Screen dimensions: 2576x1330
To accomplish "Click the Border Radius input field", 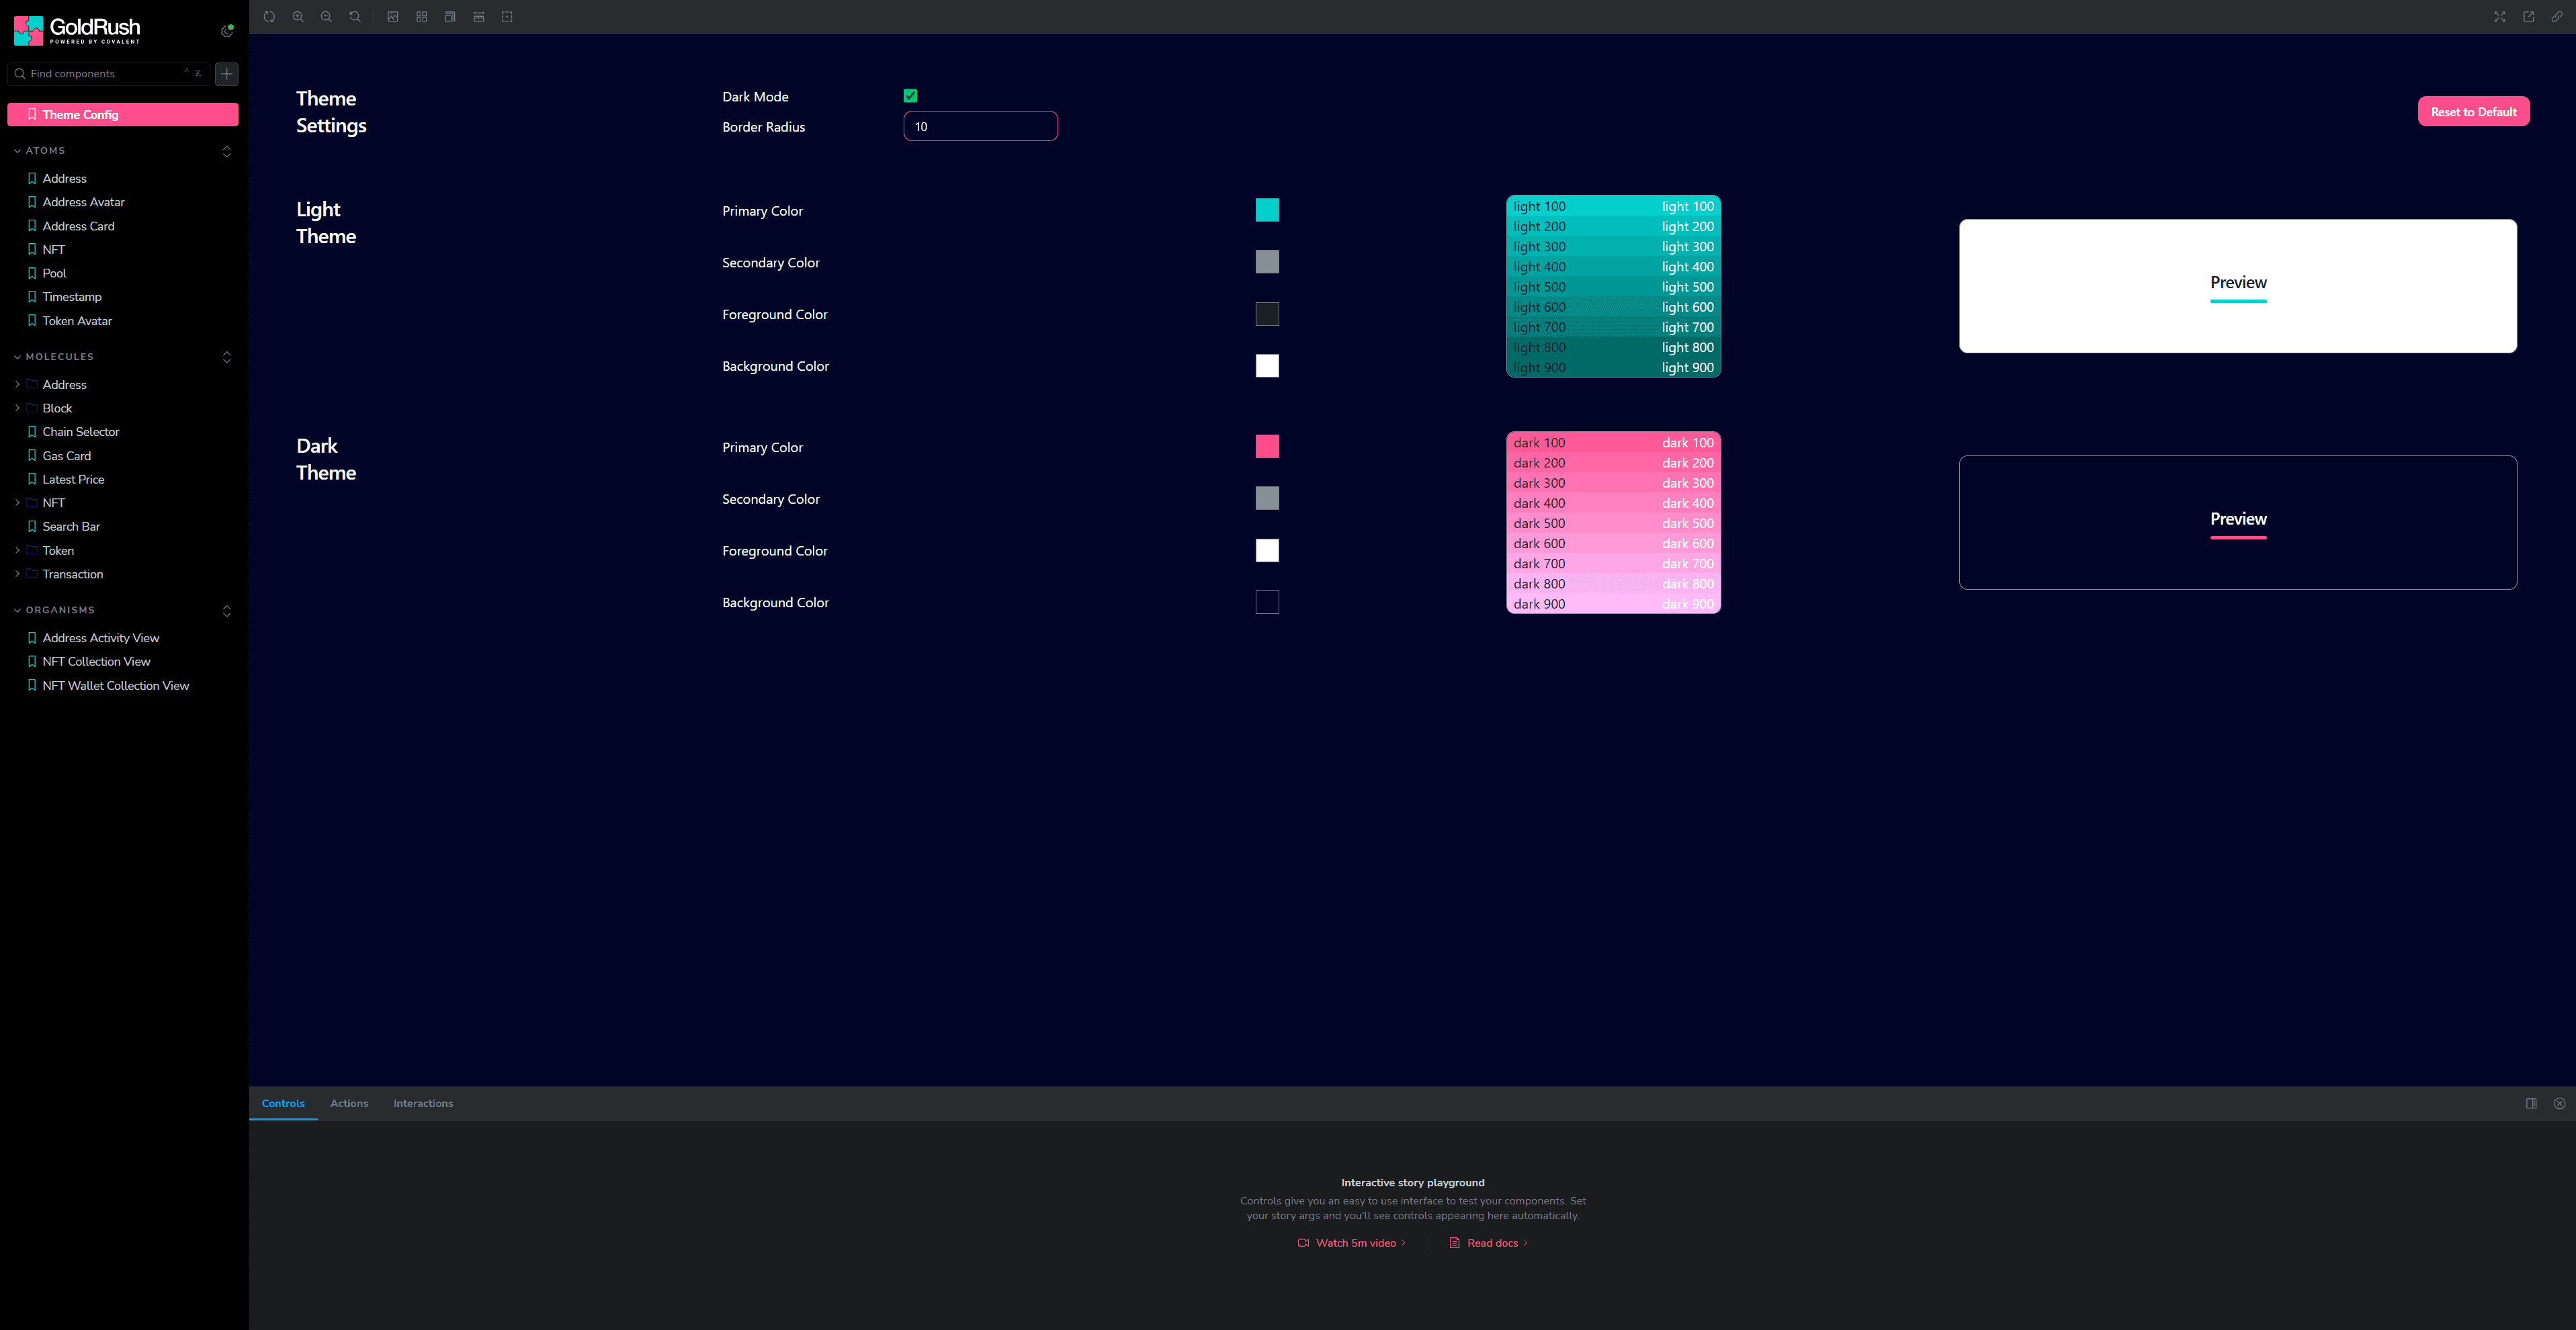I will coord(980,127).
